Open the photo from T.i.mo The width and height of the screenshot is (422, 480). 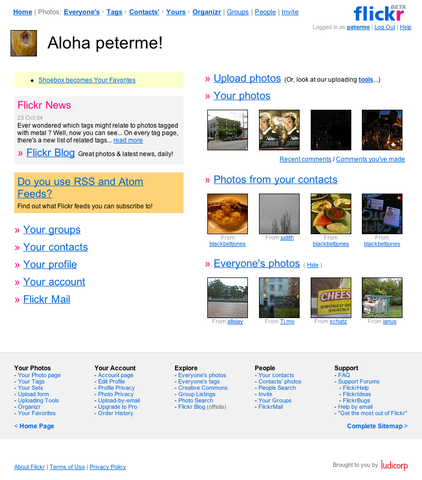click(279, 298)
